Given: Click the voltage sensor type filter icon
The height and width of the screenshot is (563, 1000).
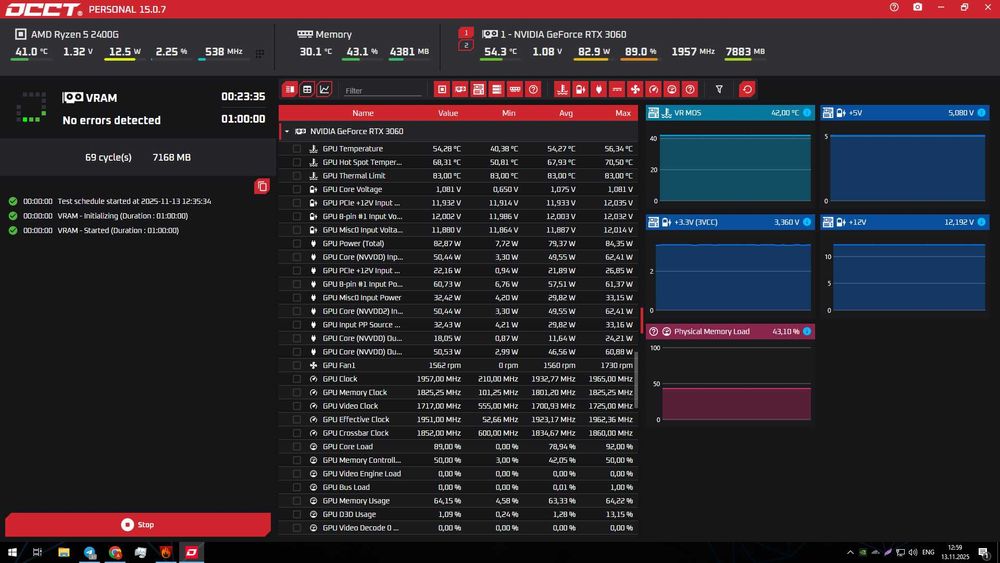Looking at the screenshot, I should (580, 89).
